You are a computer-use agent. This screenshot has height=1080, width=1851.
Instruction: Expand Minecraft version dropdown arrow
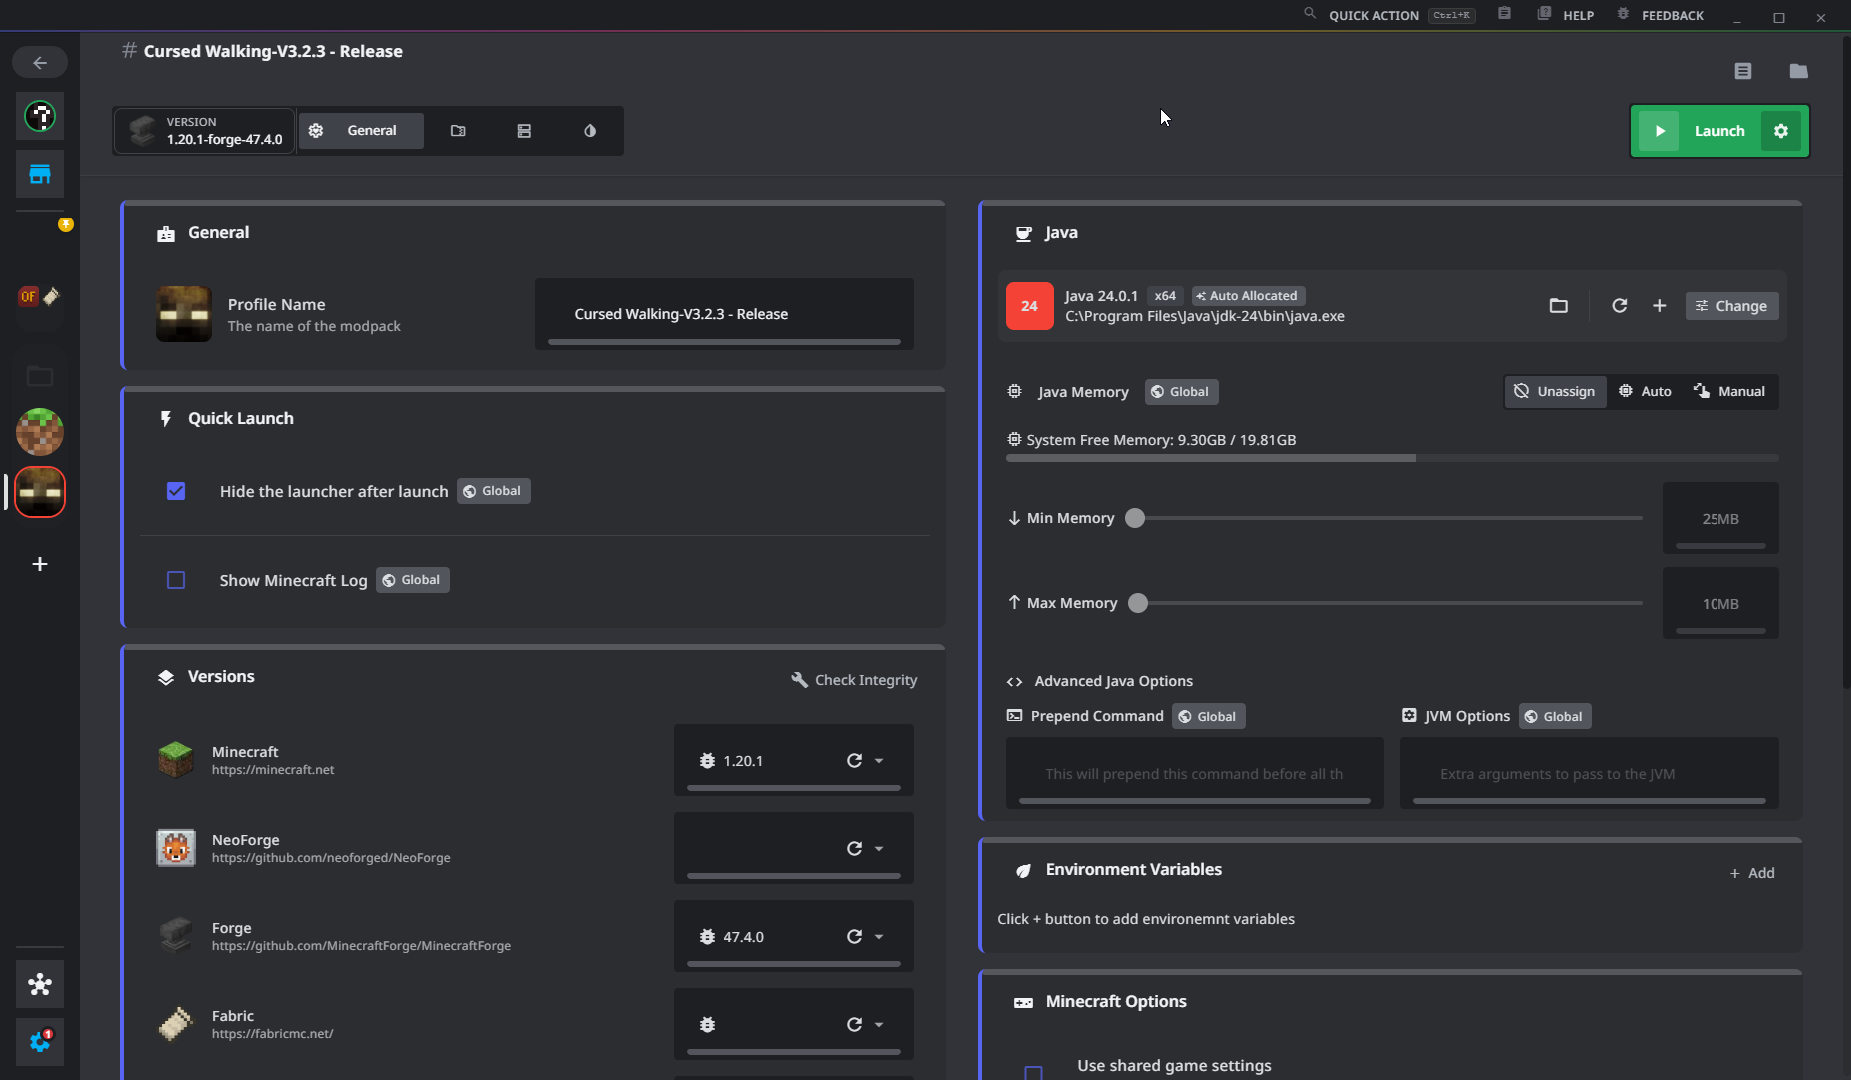tap(879, 761)
